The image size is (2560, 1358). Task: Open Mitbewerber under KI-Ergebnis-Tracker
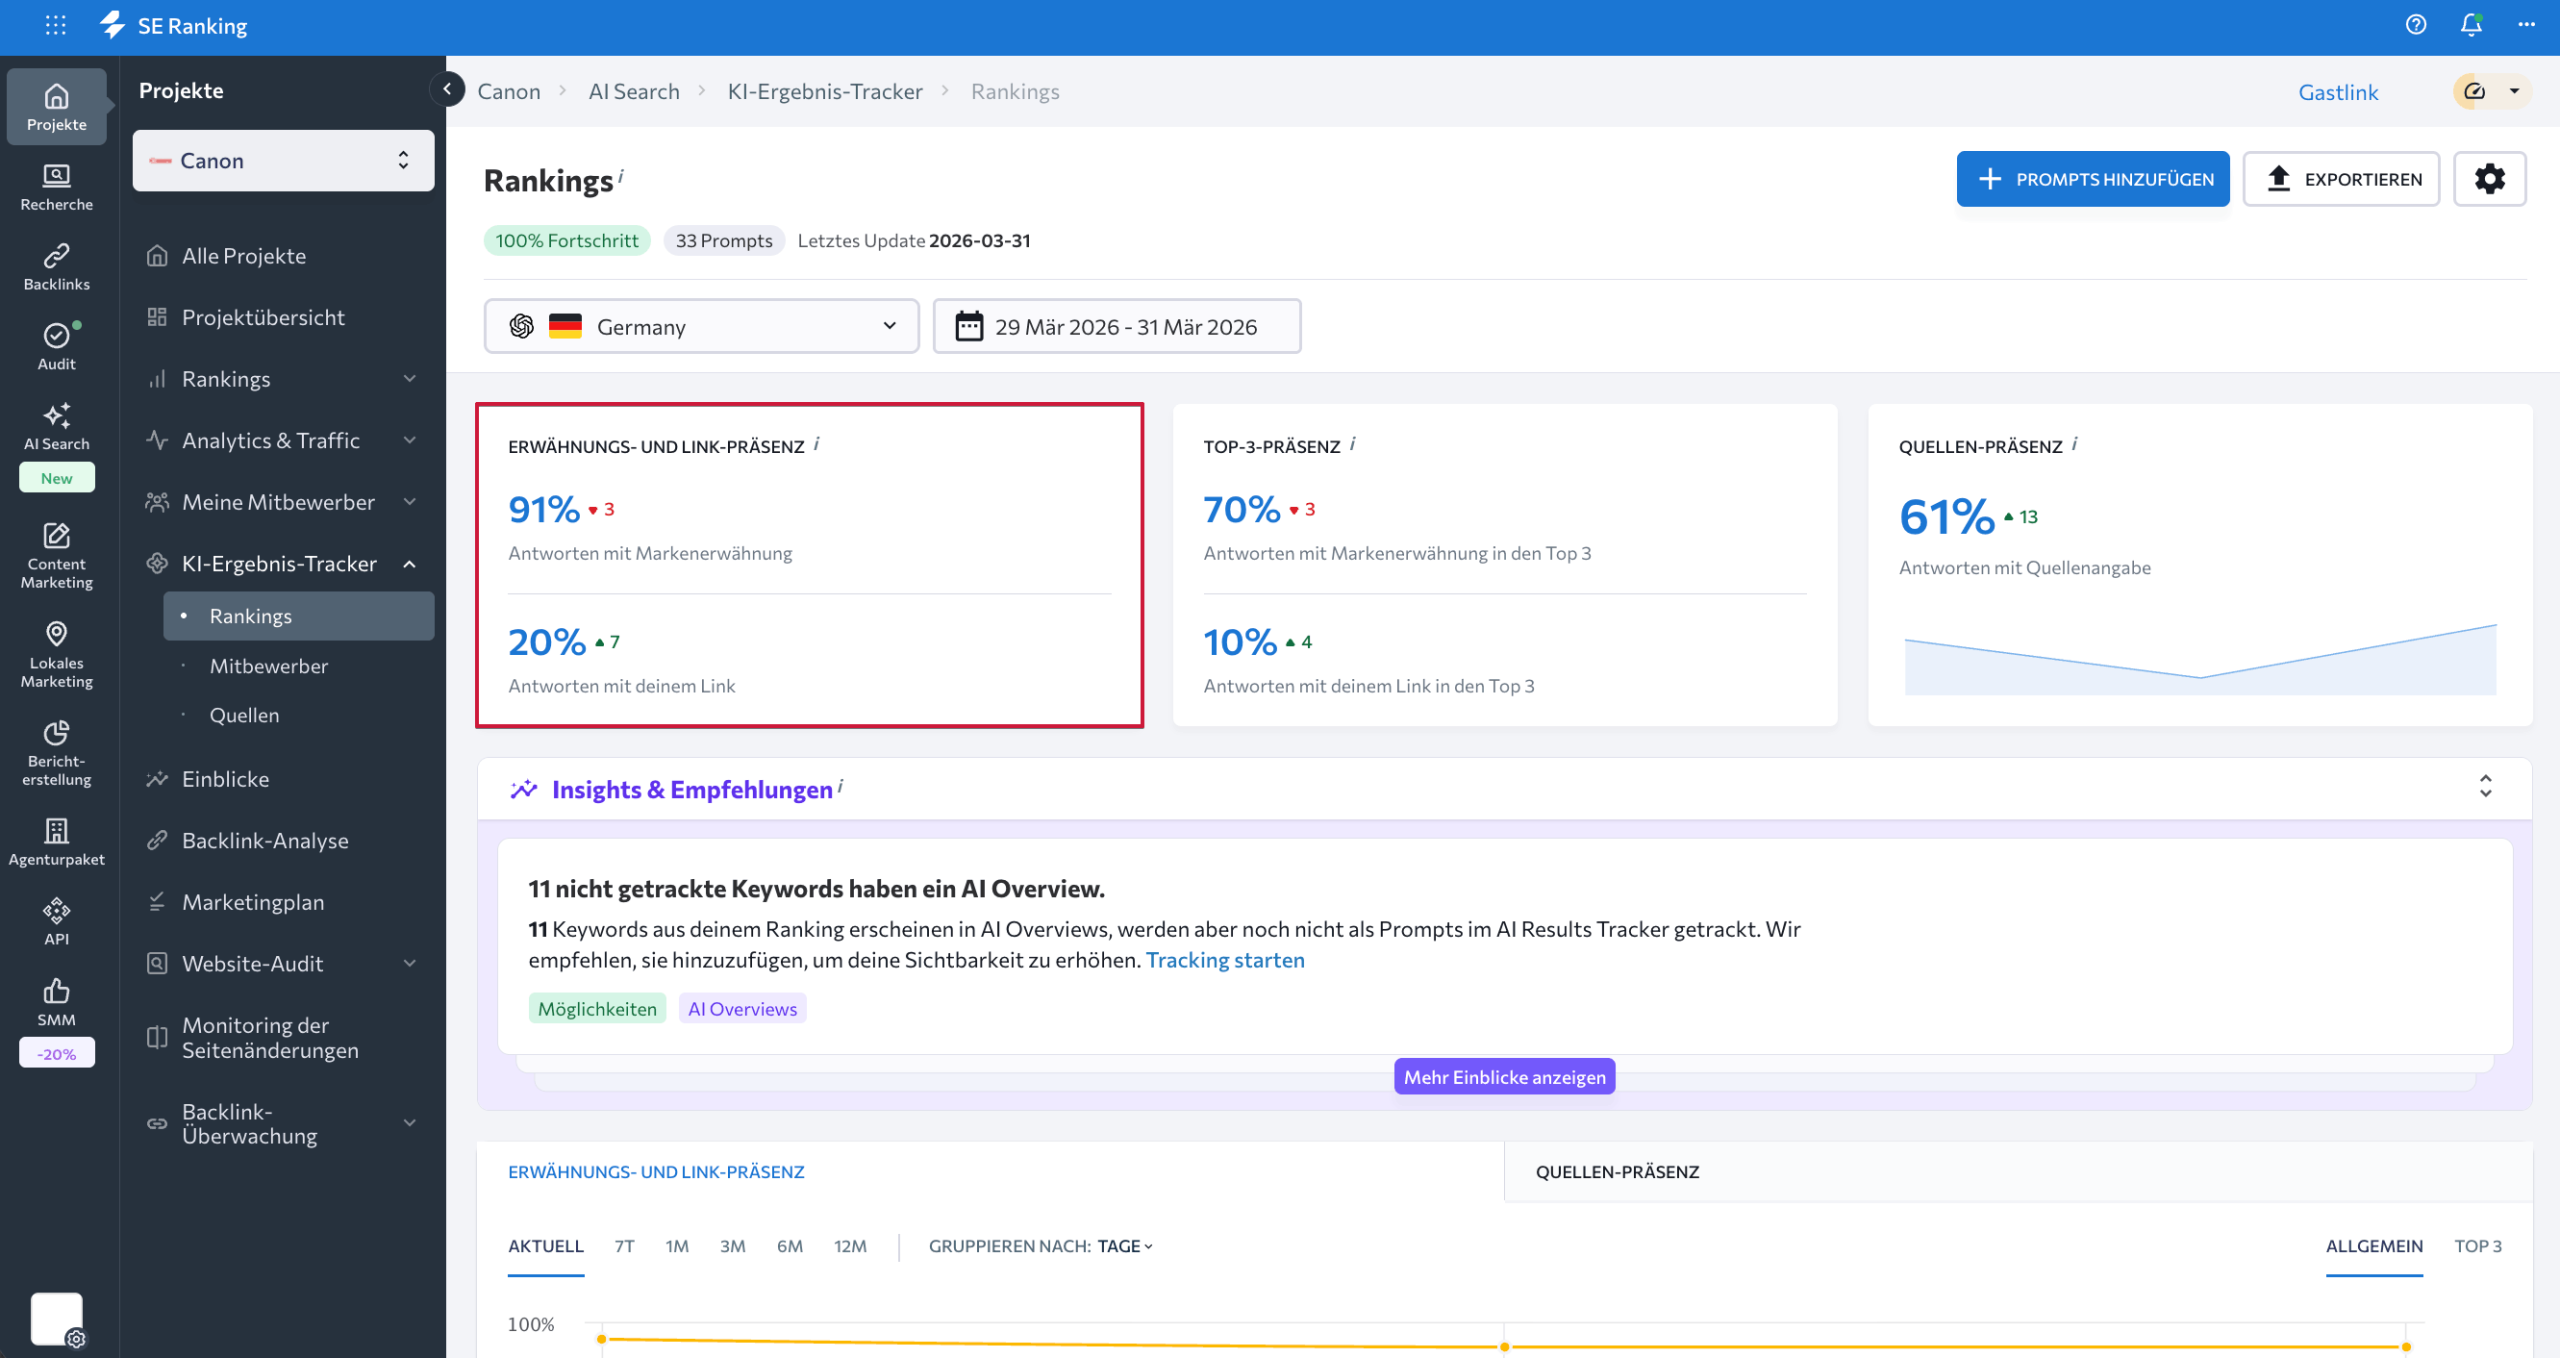[x=268, y=666]
